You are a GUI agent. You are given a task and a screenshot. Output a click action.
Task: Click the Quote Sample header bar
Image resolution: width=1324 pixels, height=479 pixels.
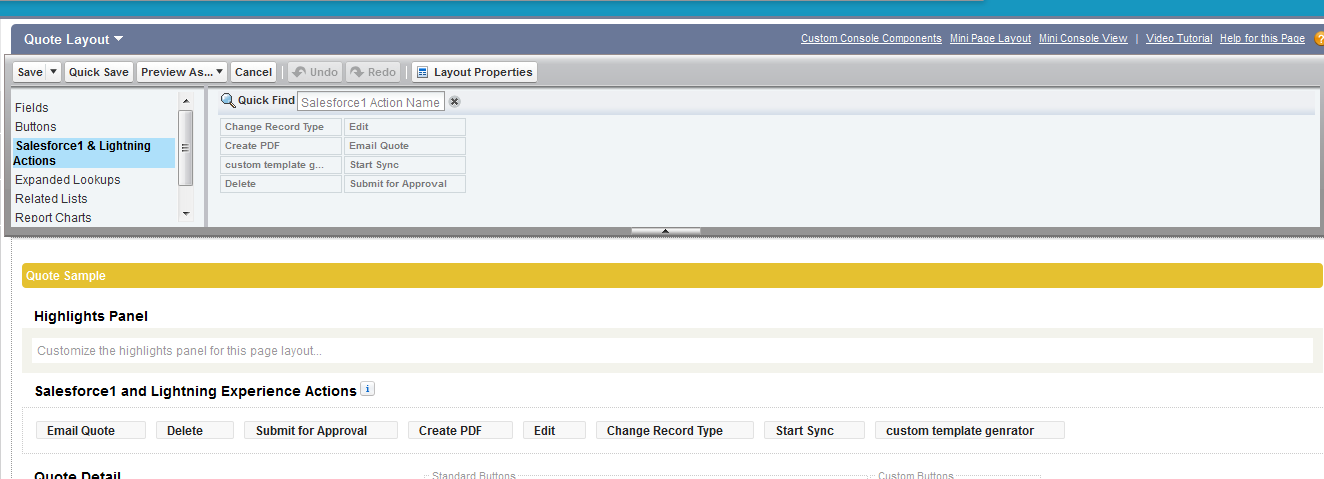(x=672, y=276)
